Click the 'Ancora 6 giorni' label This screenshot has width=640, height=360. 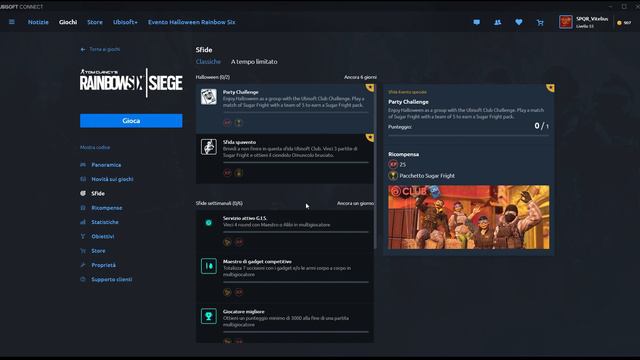(x=360, y=77)
